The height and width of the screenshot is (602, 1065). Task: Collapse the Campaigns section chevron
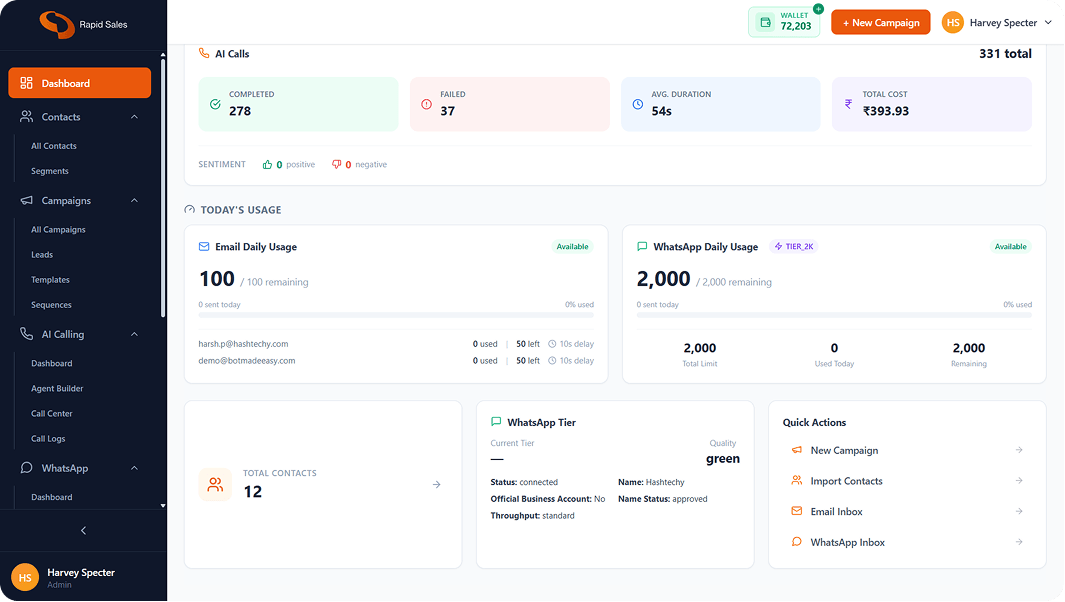tap(134, 200)
